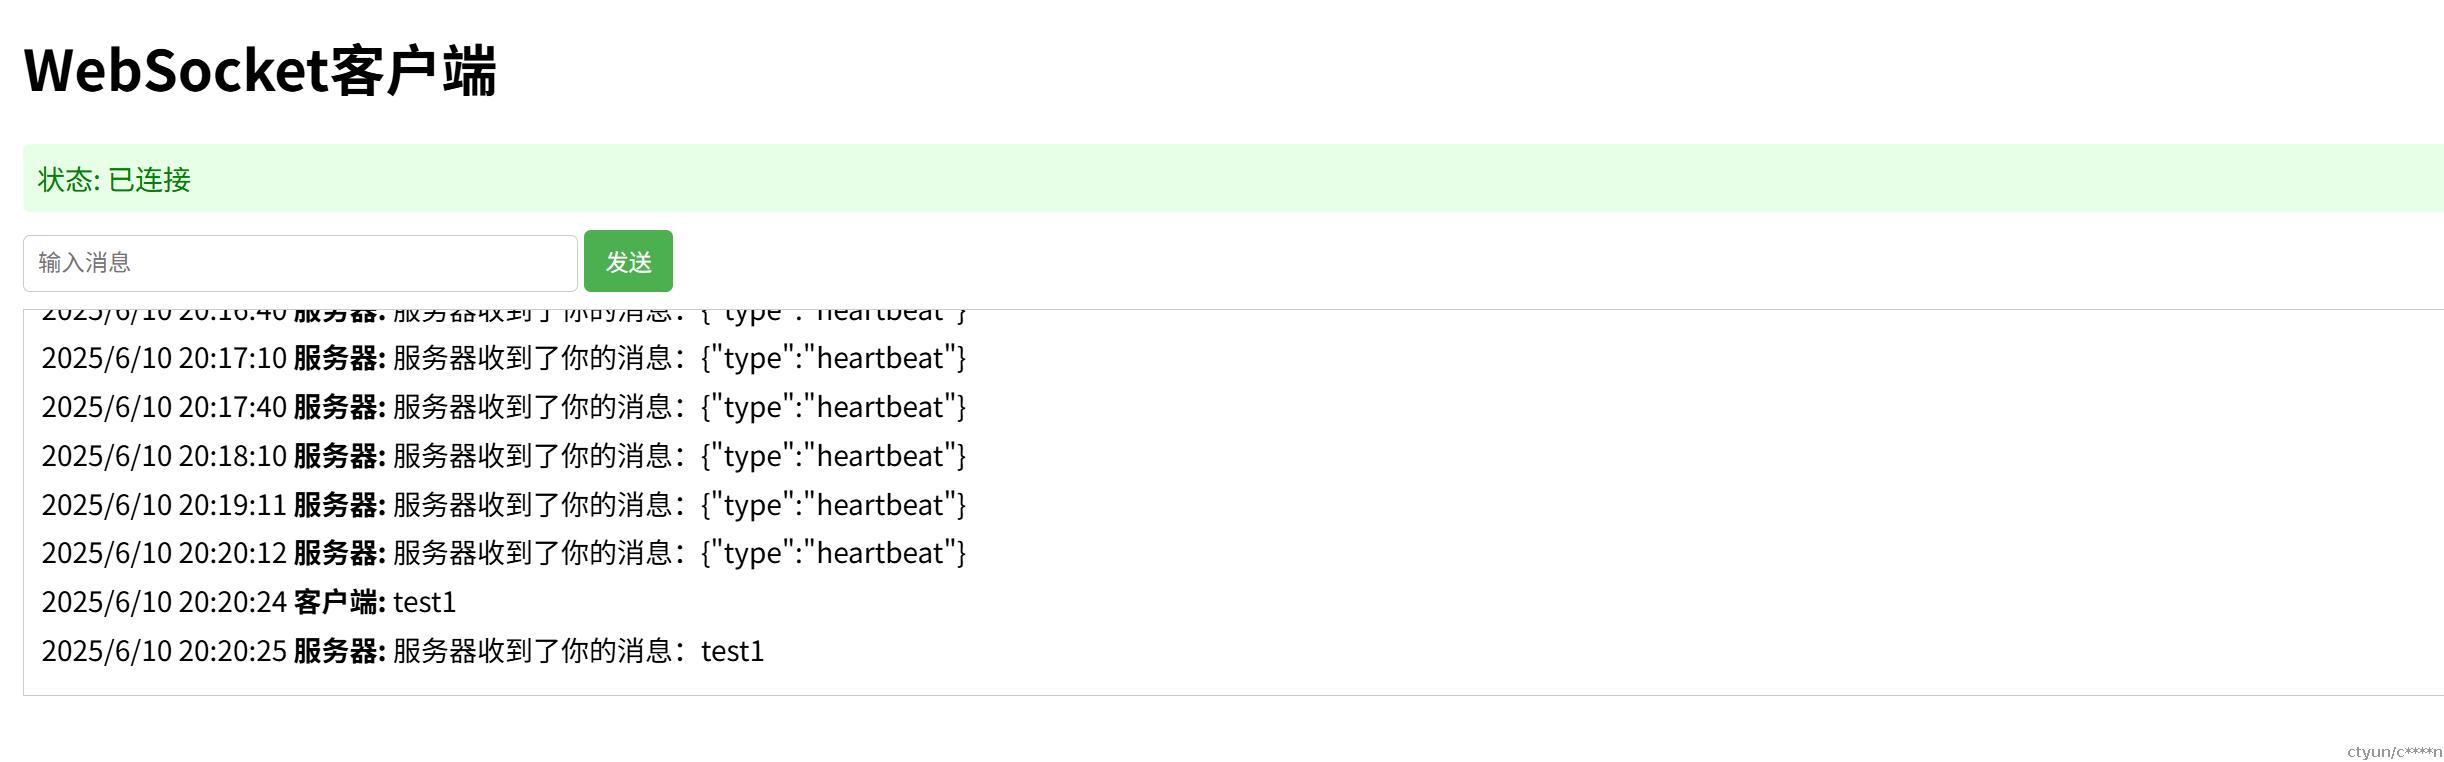This screenshot has width=2444, height=762.
Task: Click the 客户端 test1 message at 20:20:24
Action: click(x=249, y=602)
